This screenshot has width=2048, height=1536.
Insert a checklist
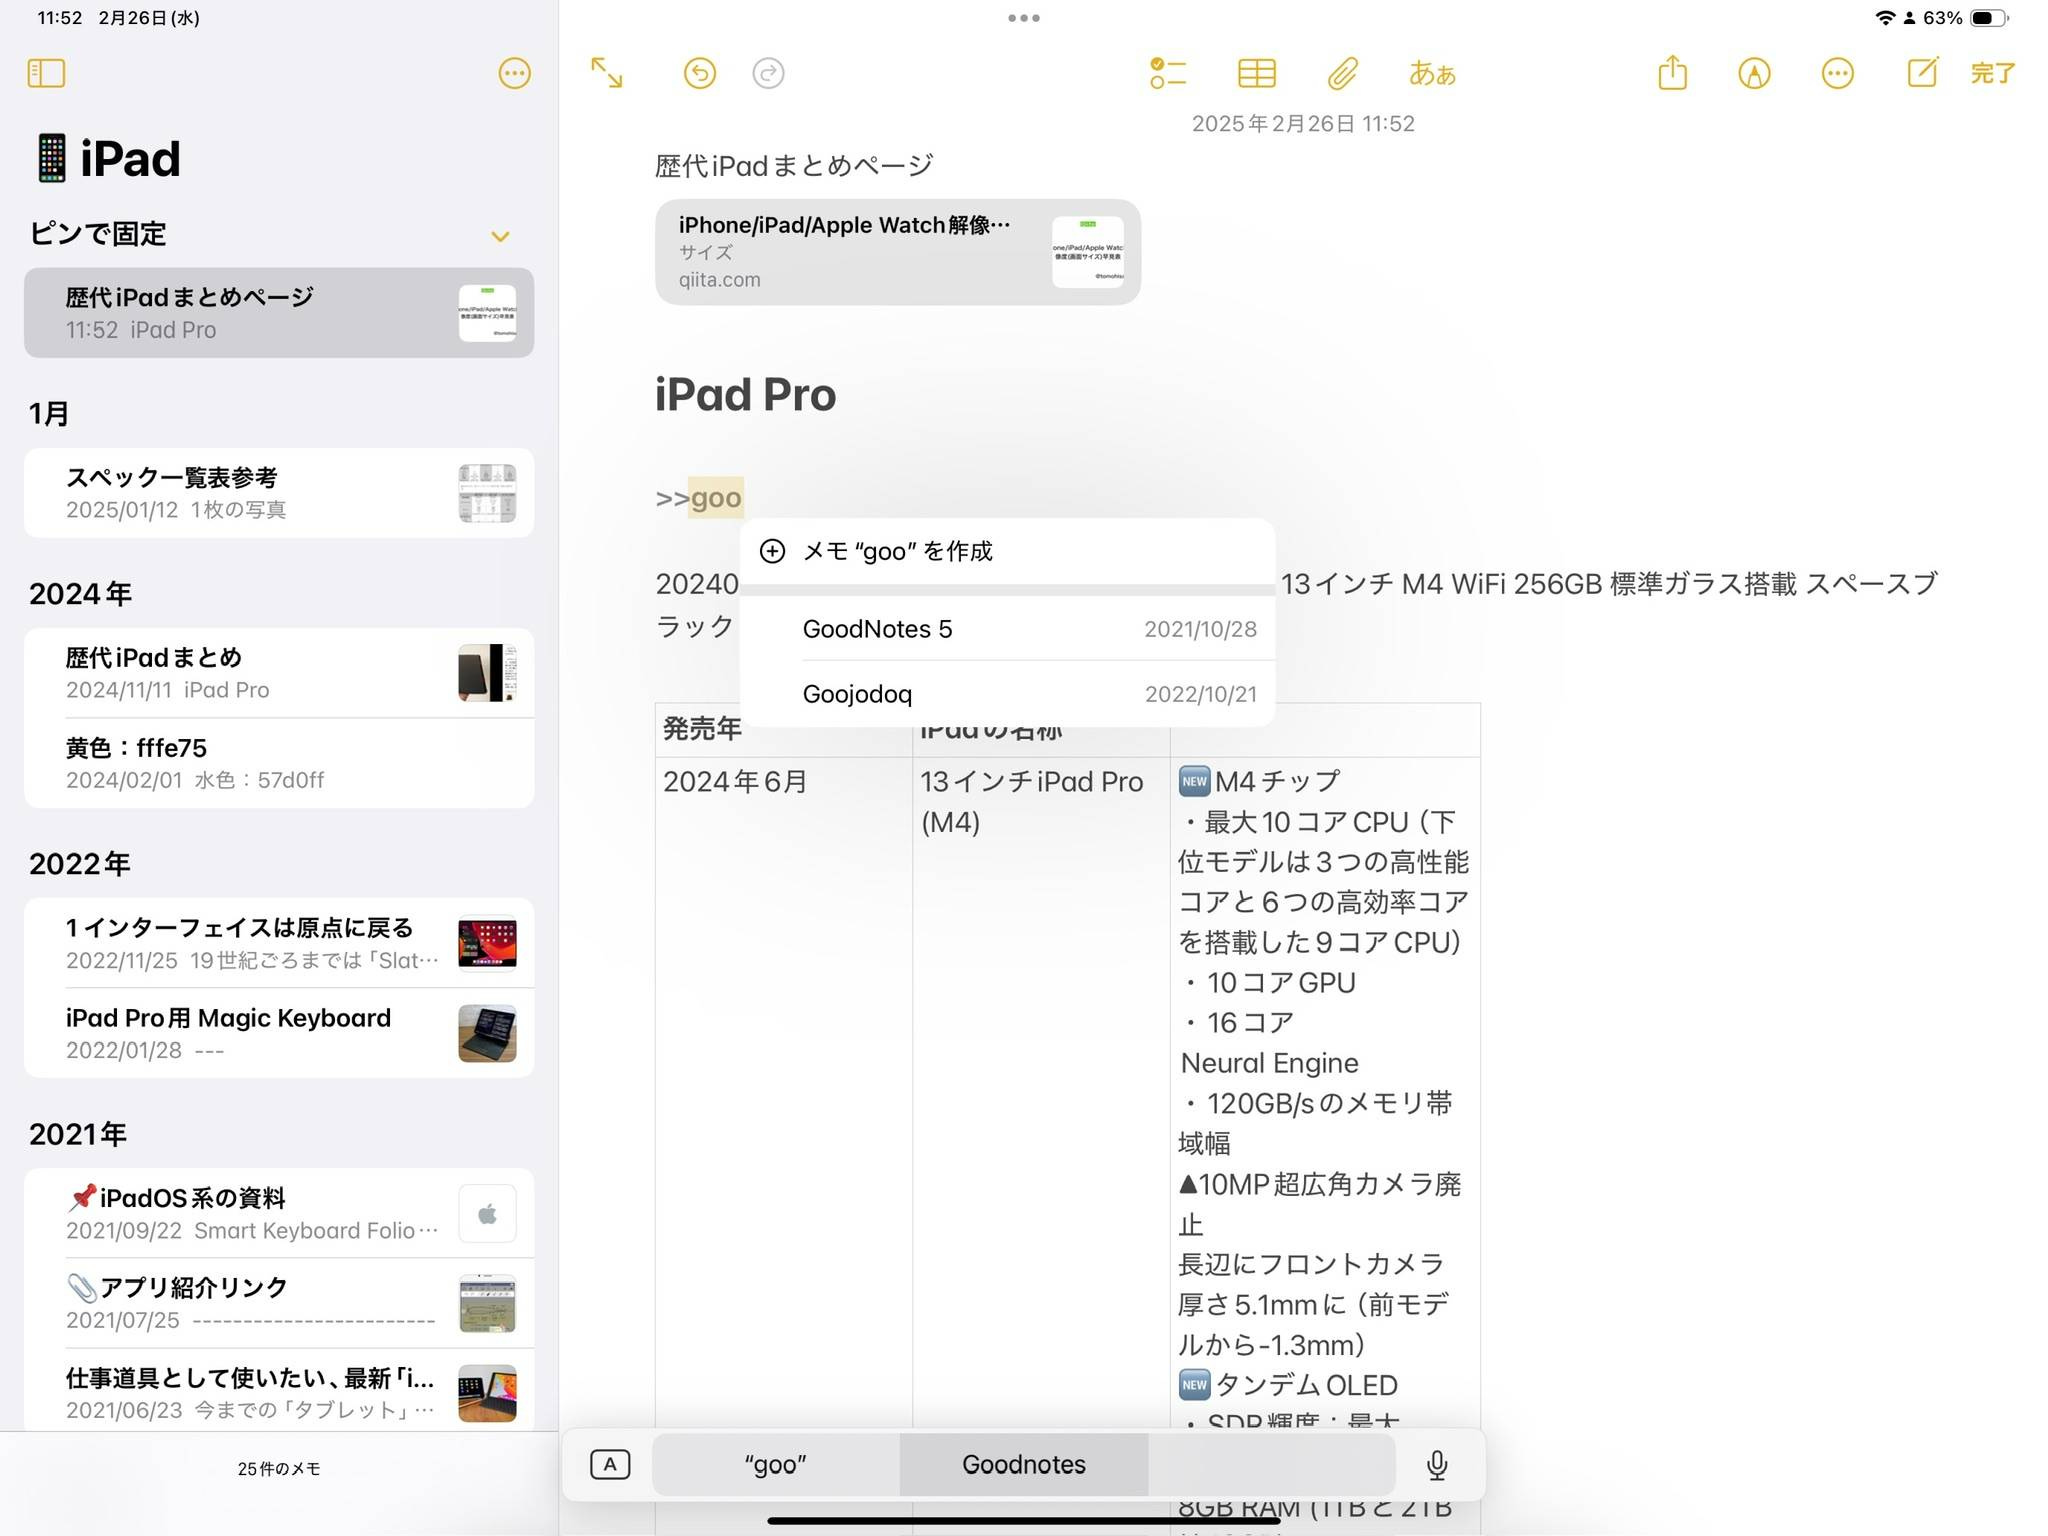[1167, 73]
